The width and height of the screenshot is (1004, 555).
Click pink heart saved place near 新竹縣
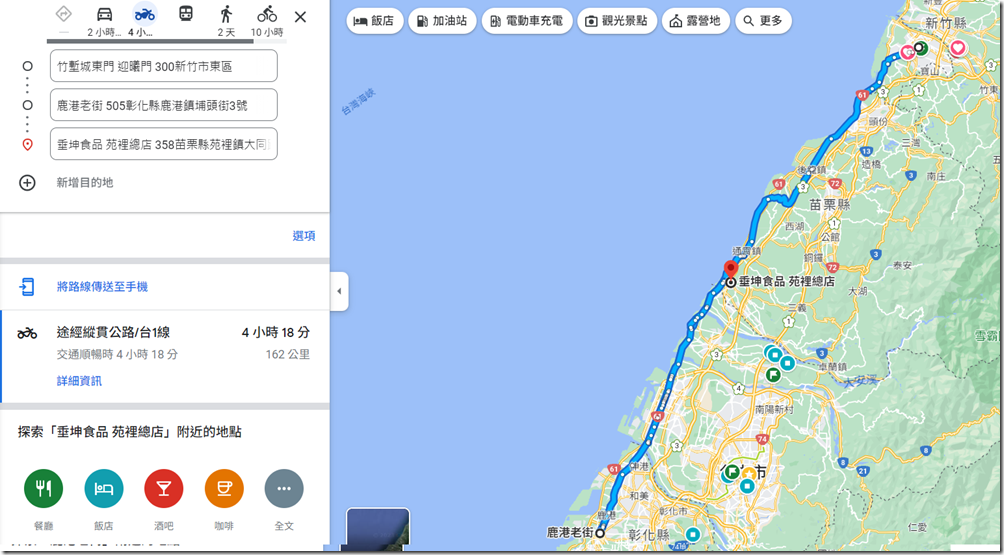[x=958, y=47]
